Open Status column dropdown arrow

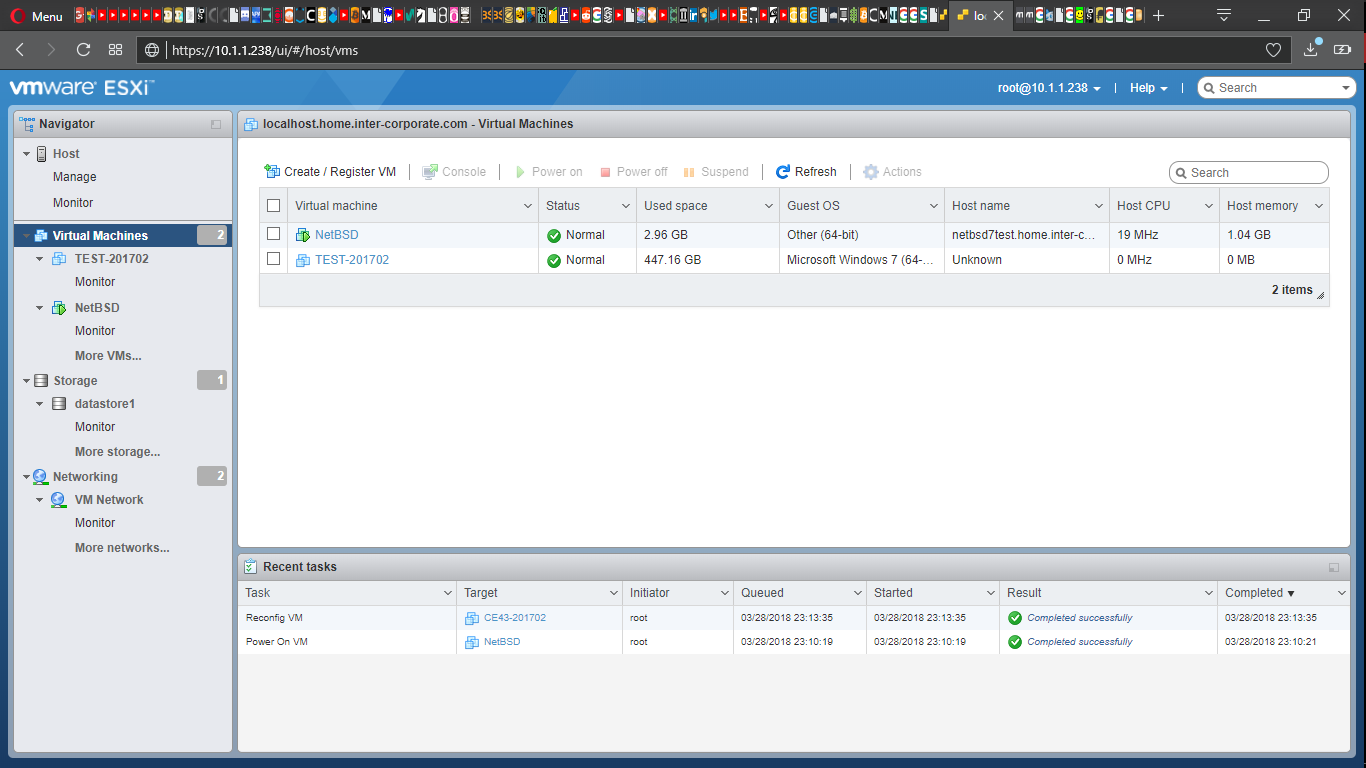click(x=625, y=206)
